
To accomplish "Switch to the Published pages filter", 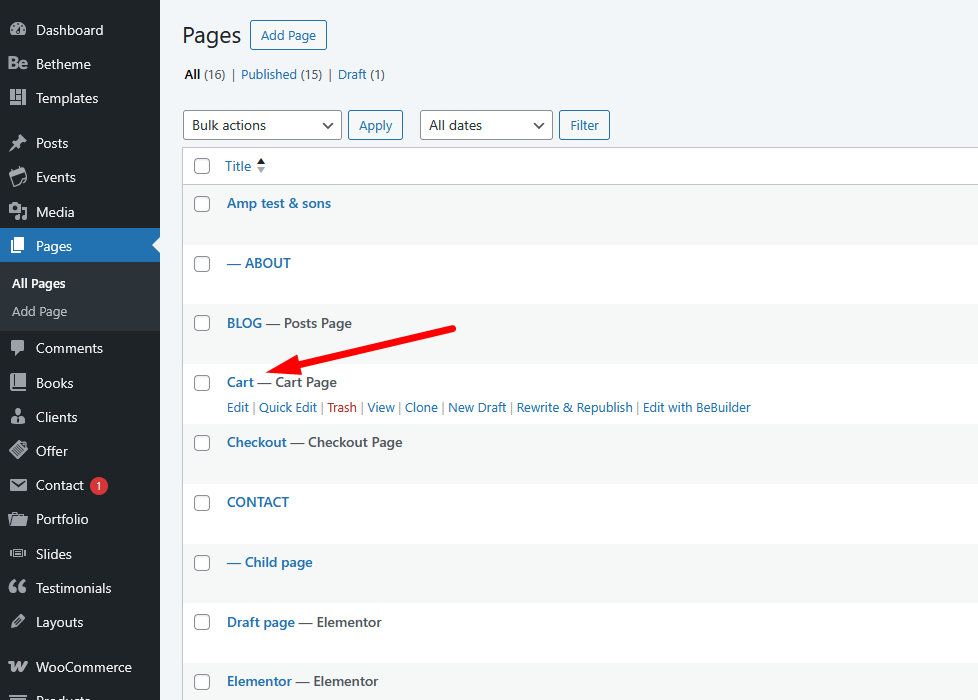I will tap(269, 74).
